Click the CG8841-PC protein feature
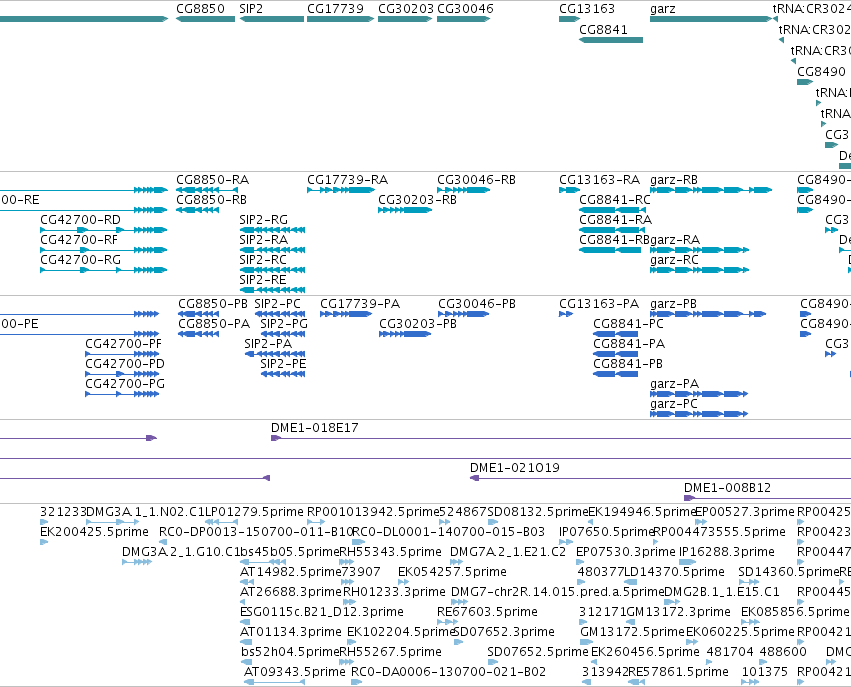This screenshot has height=687, width=851. point(615,334)
